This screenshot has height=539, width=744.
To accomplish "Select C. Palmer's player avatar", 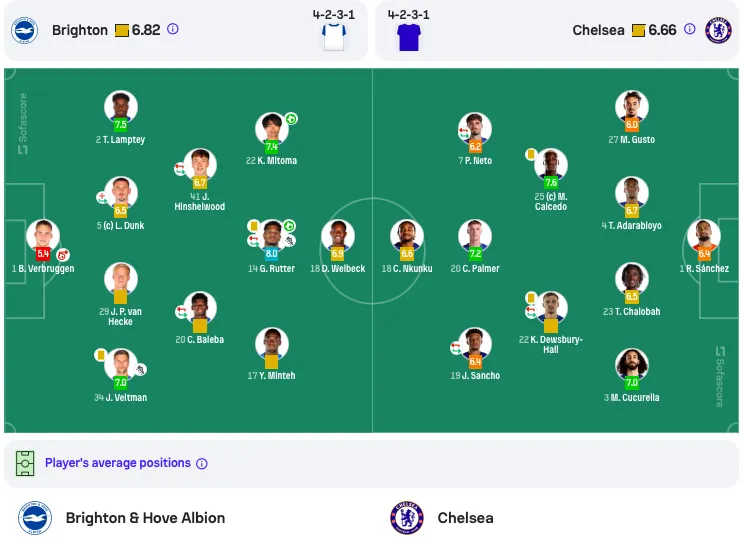I will coord(475,235).
